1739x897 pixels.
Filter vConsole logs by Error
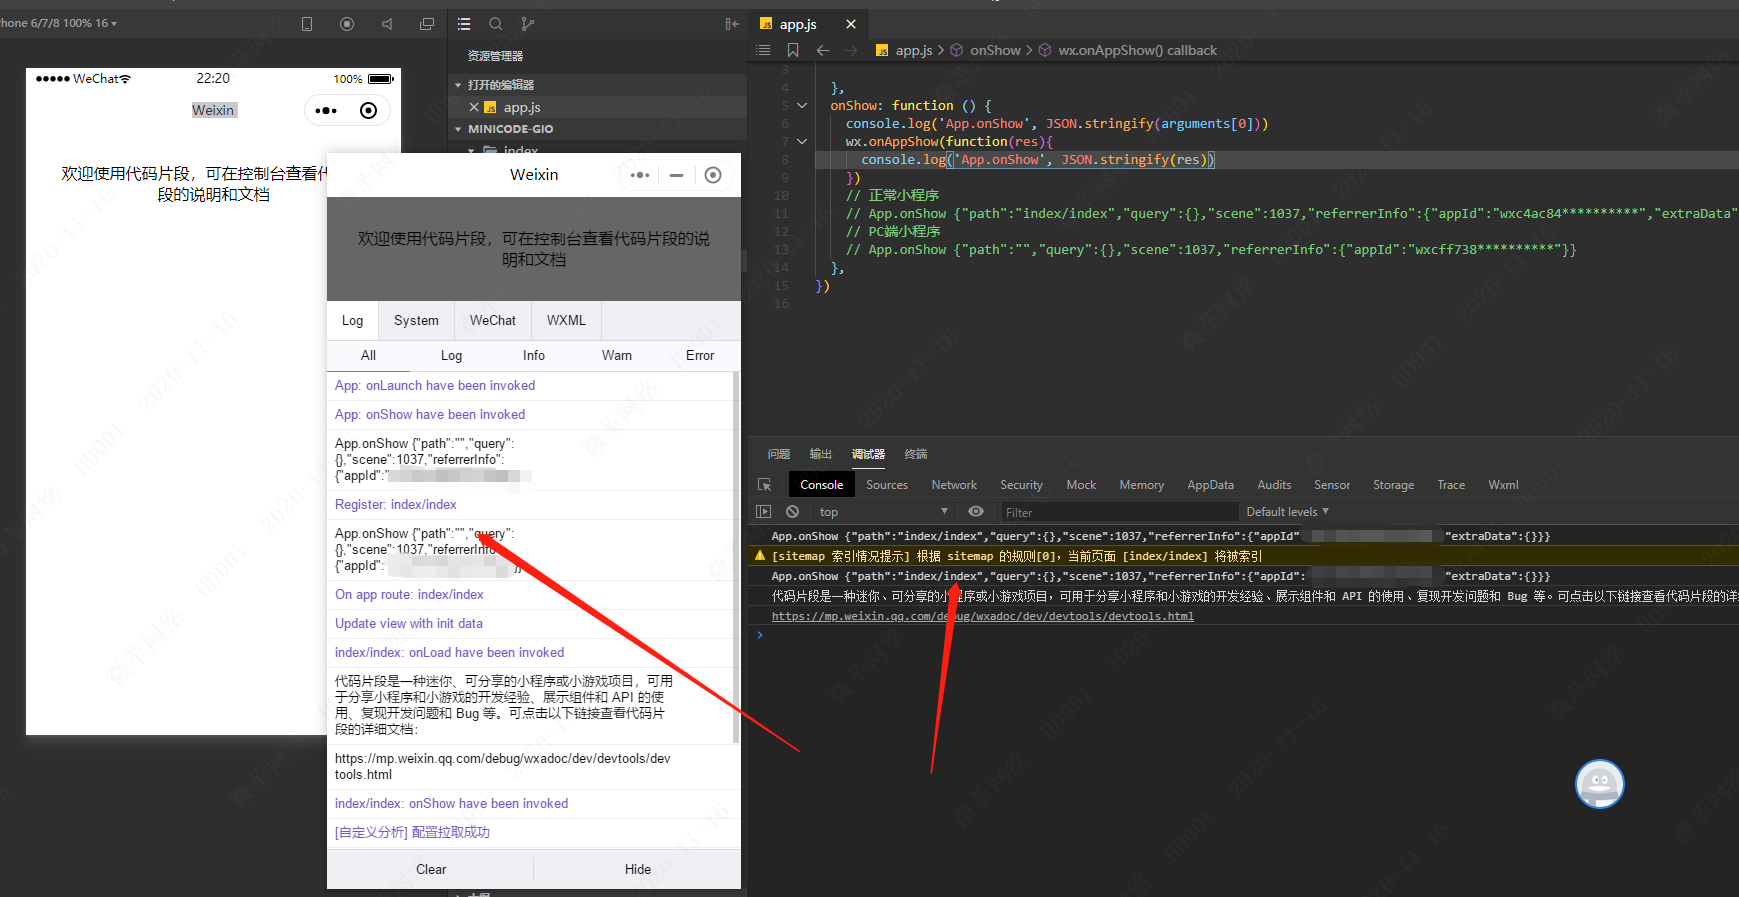pos(700,356)
